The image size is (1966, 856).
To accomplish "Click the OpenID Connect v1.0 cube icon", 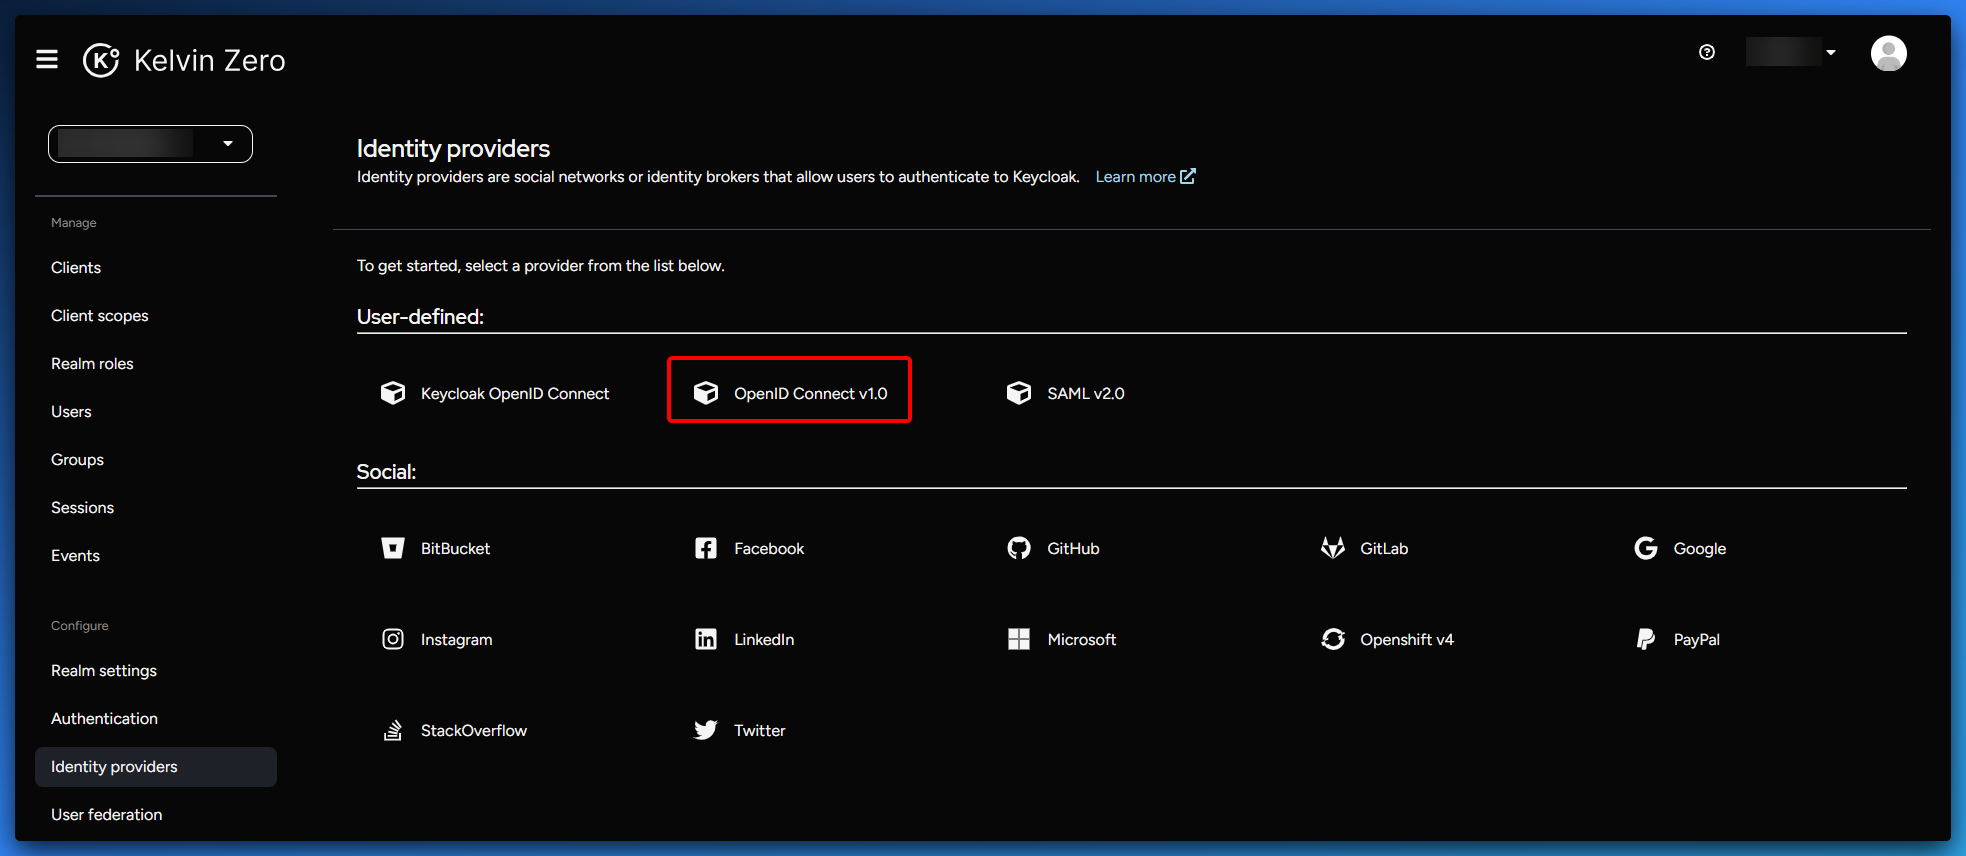I will pyautogui.click(x=706, y=393).
